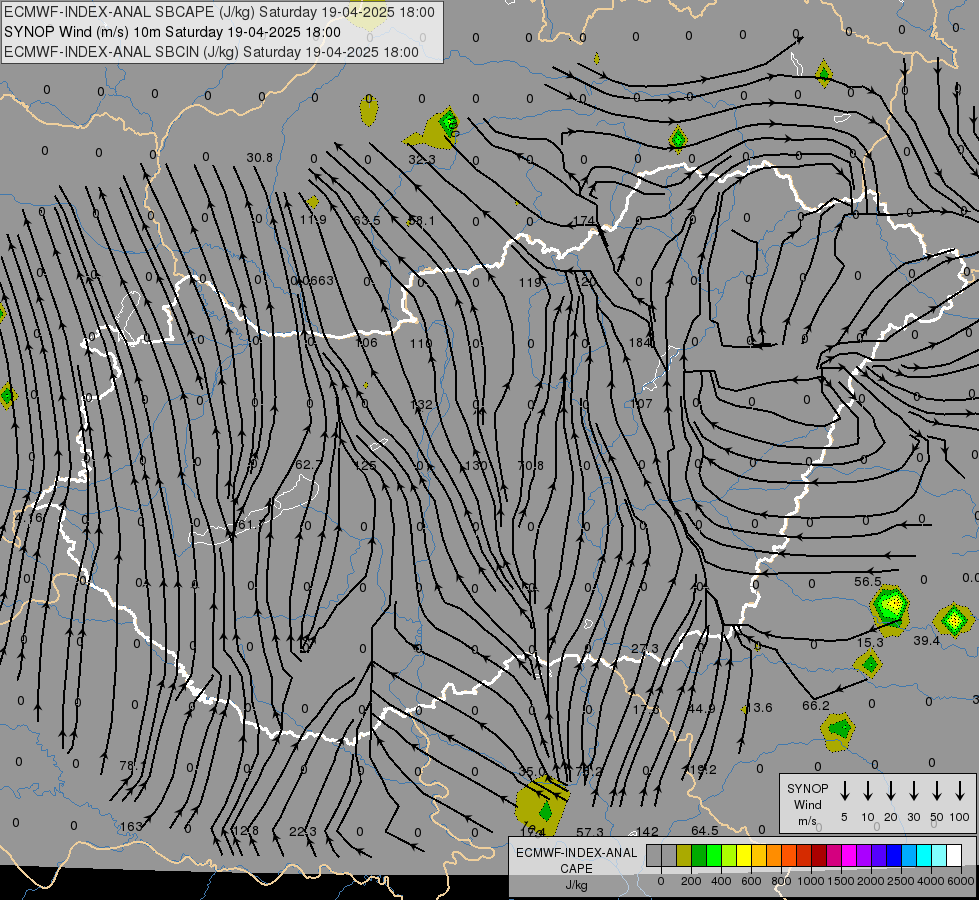Click the 132 CAPE value on map
979x900 pixels.
coord(421,405)
